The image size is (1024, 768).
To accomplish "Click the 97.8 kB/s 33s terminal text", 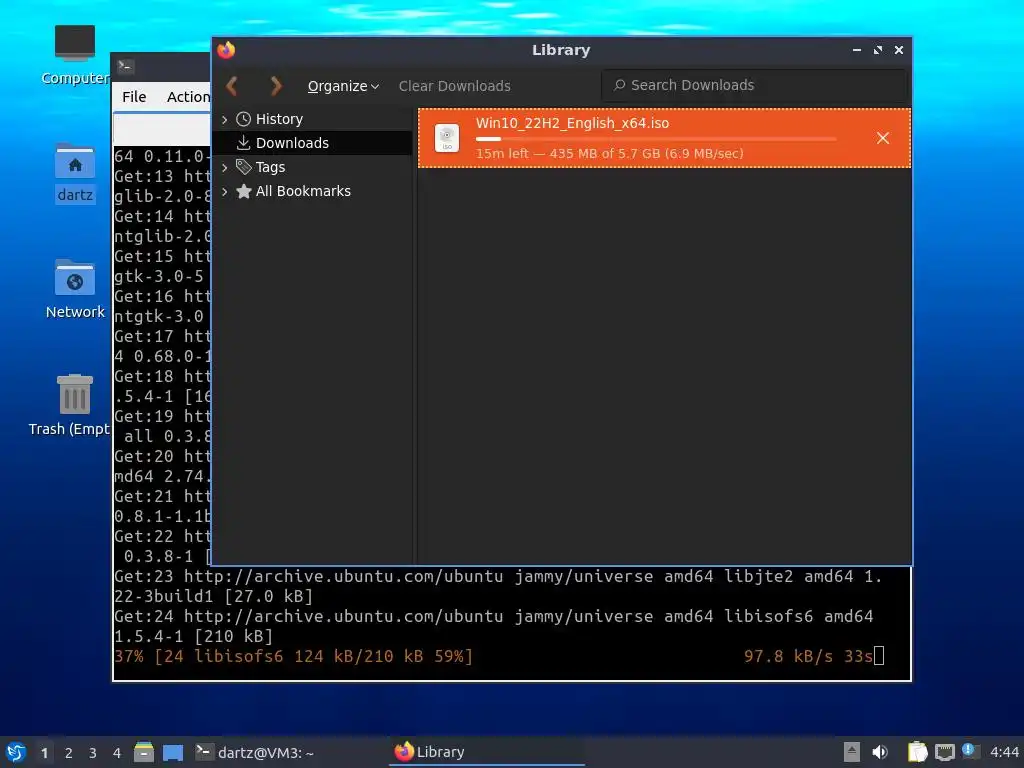I will 808,656.
